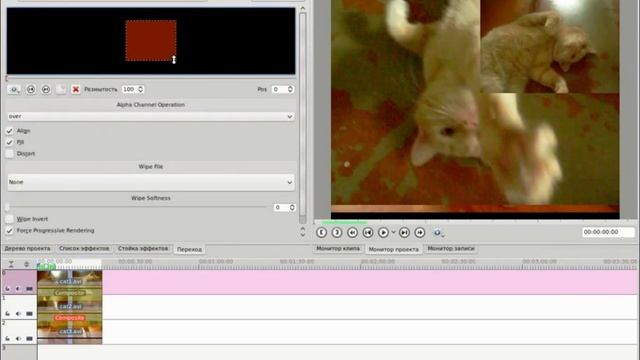This screenshot has width=640, height=360.
Task: Click the track height compress icon above tracks
Action: pos(11,264)
